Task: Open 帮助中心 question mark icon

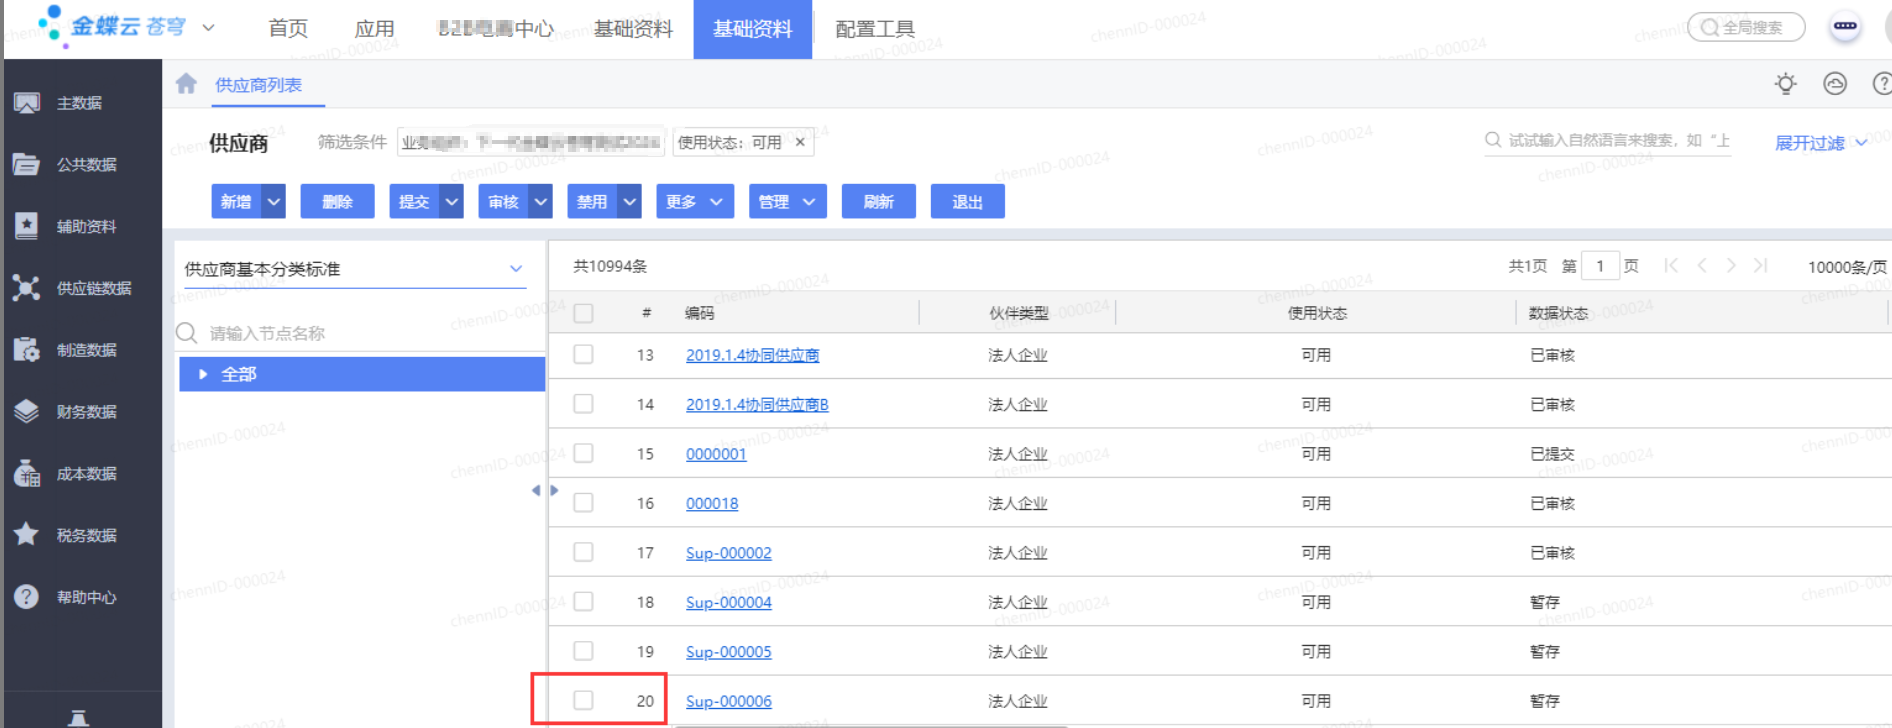Action: coord(27,597)
